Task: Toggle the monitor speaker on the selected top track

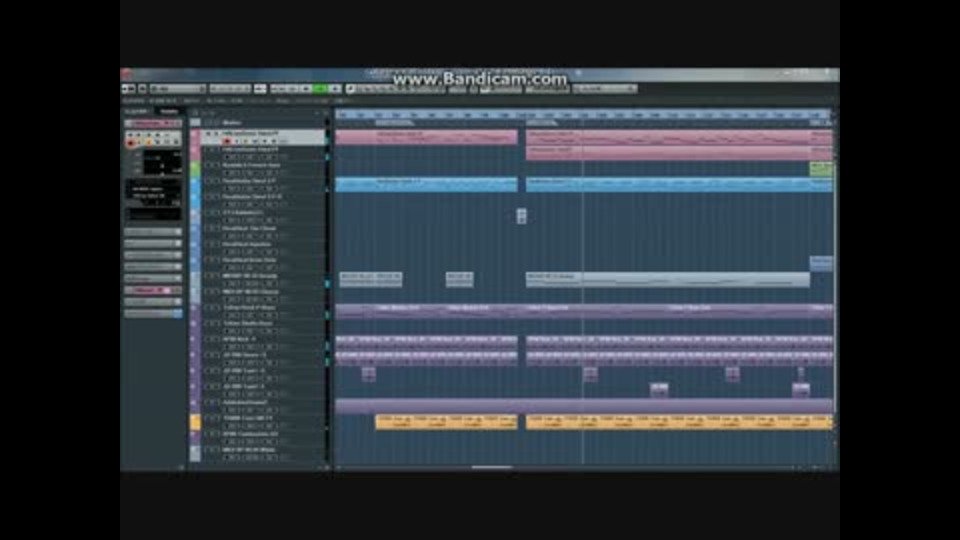Action: tap(236, 141)
